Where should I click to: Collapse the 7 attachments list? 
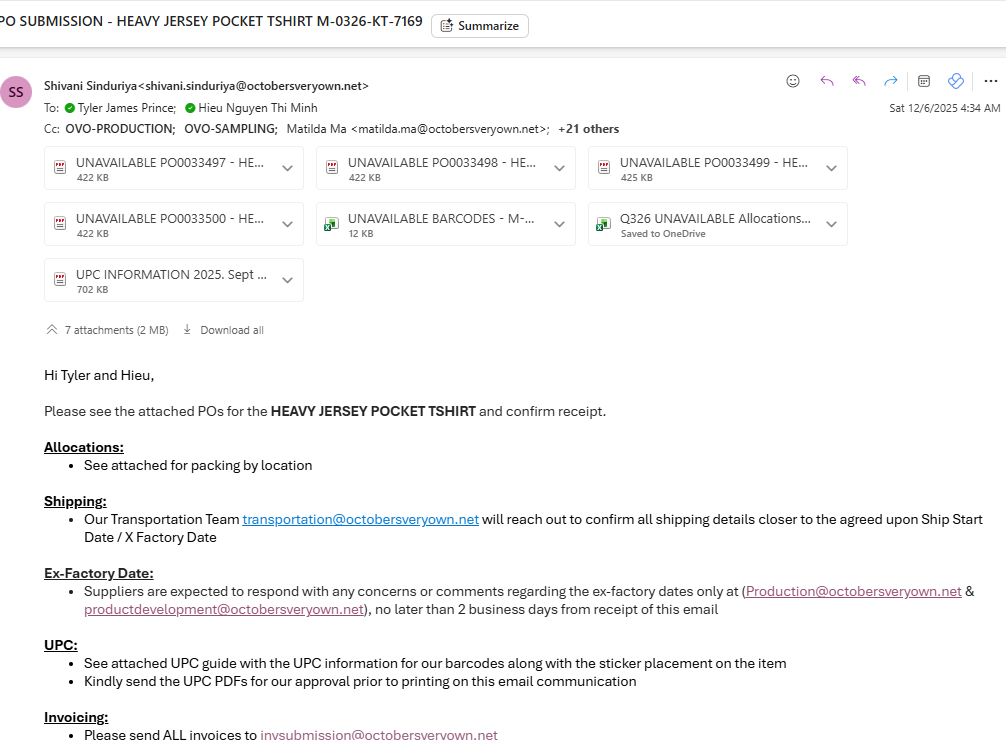point(52,330)
